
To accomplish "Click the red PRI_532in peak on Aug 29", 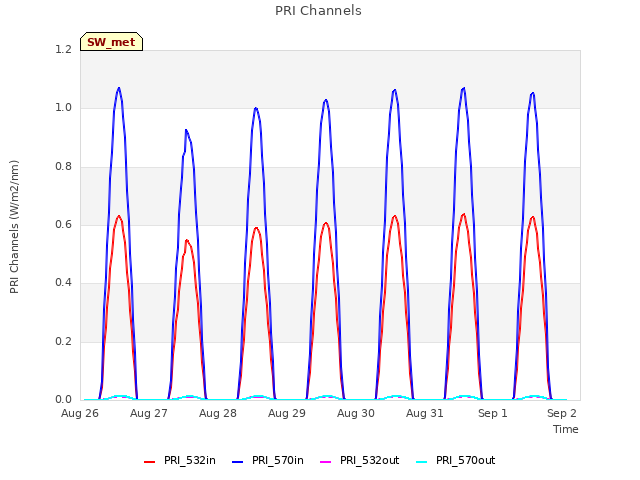I will 326,223.
